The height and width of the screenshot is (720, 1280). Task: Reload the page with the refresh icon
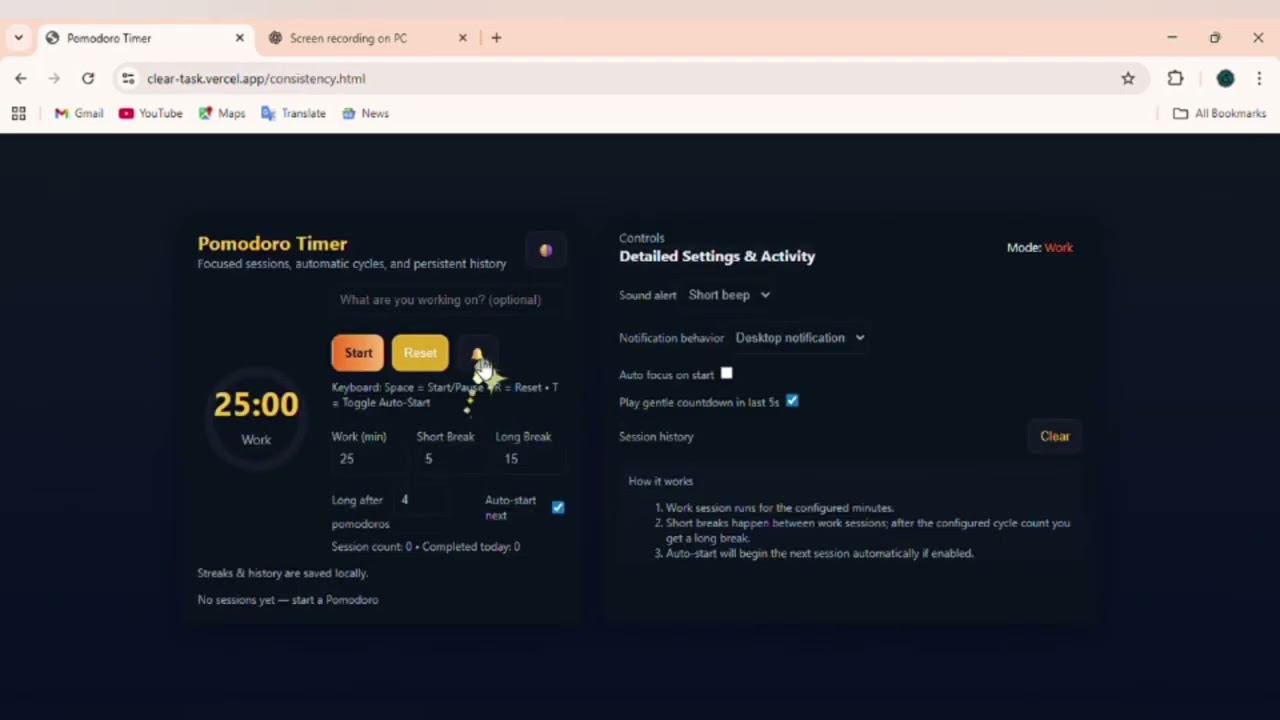click(88, 78)
